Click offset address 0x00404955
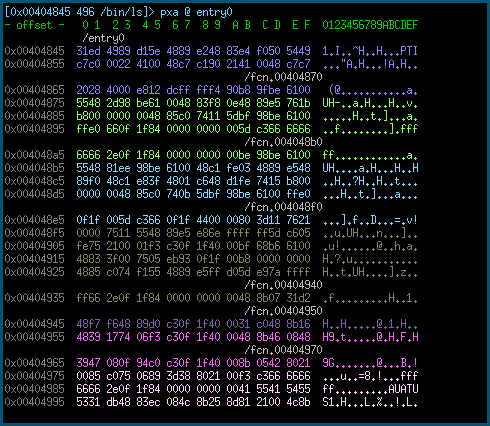 click(x=34, y=337)
